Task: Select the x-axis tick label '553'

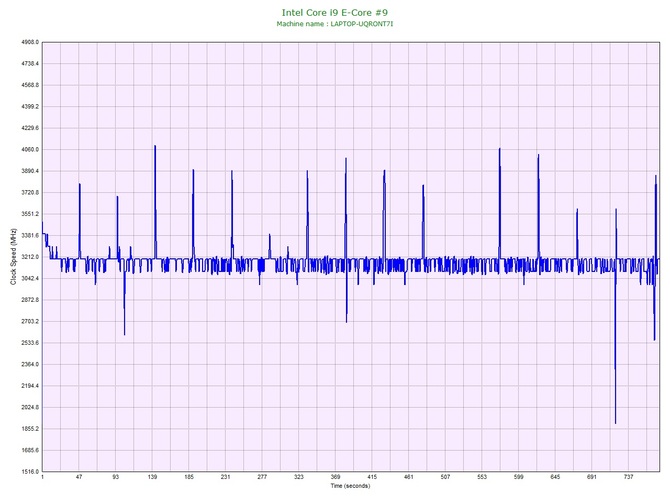Action: tap(482, 477)
